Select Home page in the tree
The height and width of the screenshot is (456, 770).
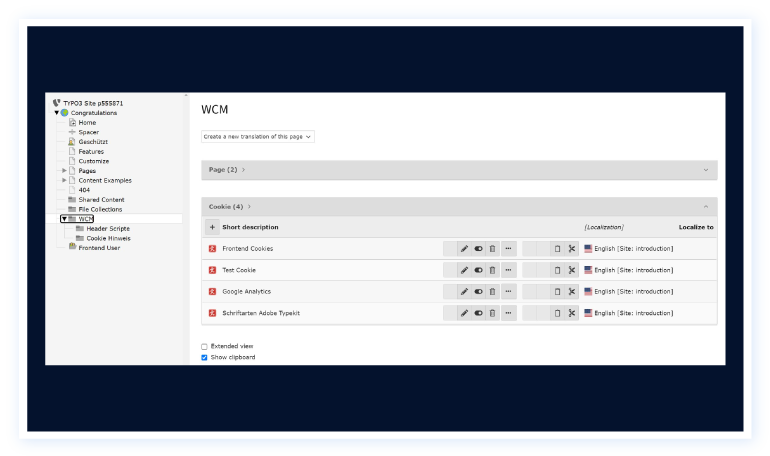pos(87,123)
